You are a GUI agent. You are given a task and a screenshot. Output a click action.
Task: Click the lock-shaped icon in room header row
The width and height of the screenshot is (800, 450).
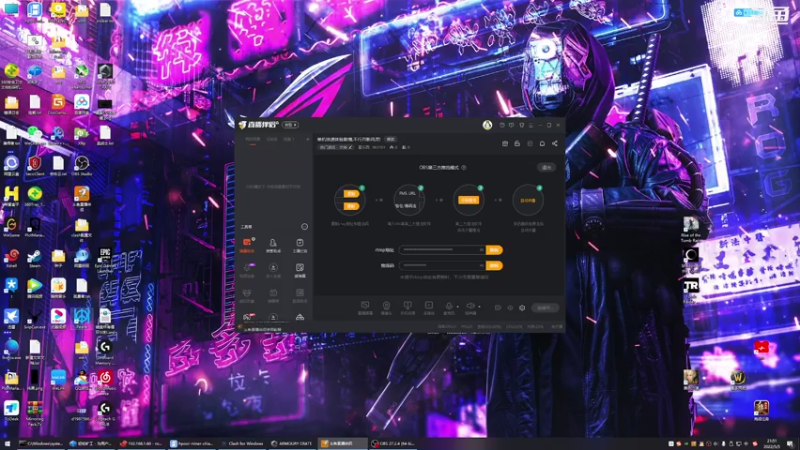click(x=517, y=144)
